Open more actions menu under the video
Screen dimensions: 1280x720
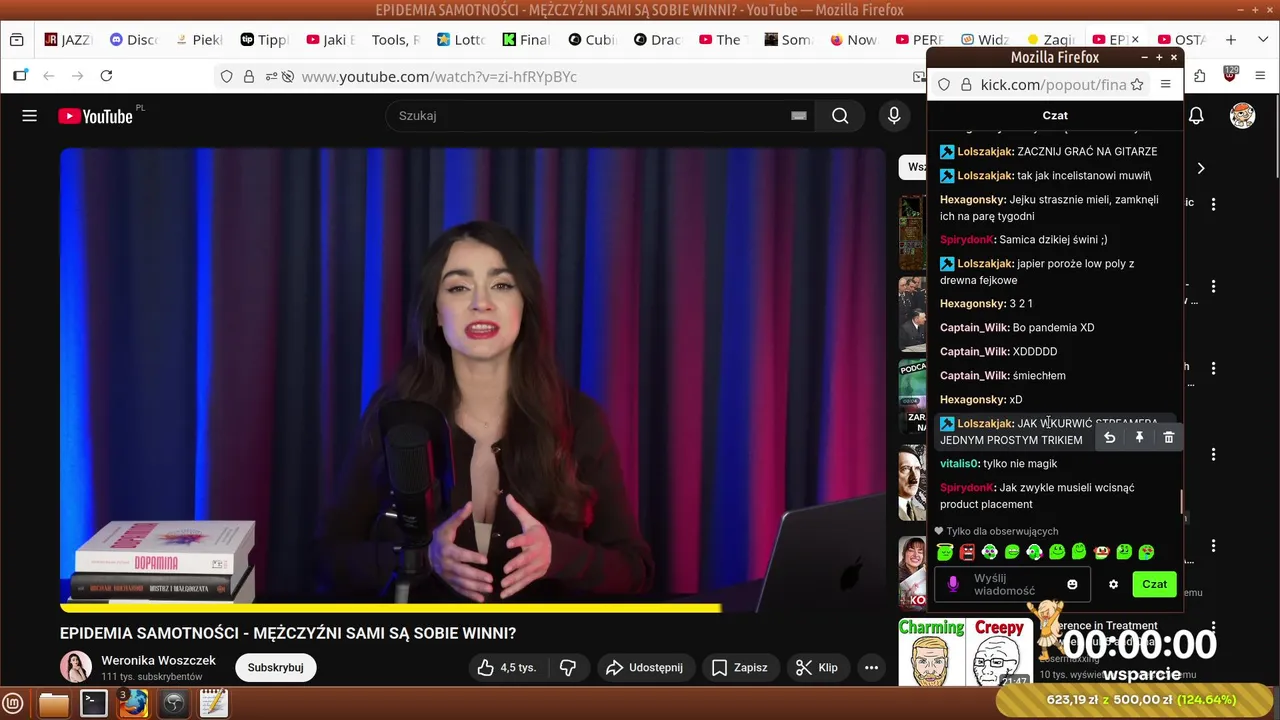pos(871,668)
